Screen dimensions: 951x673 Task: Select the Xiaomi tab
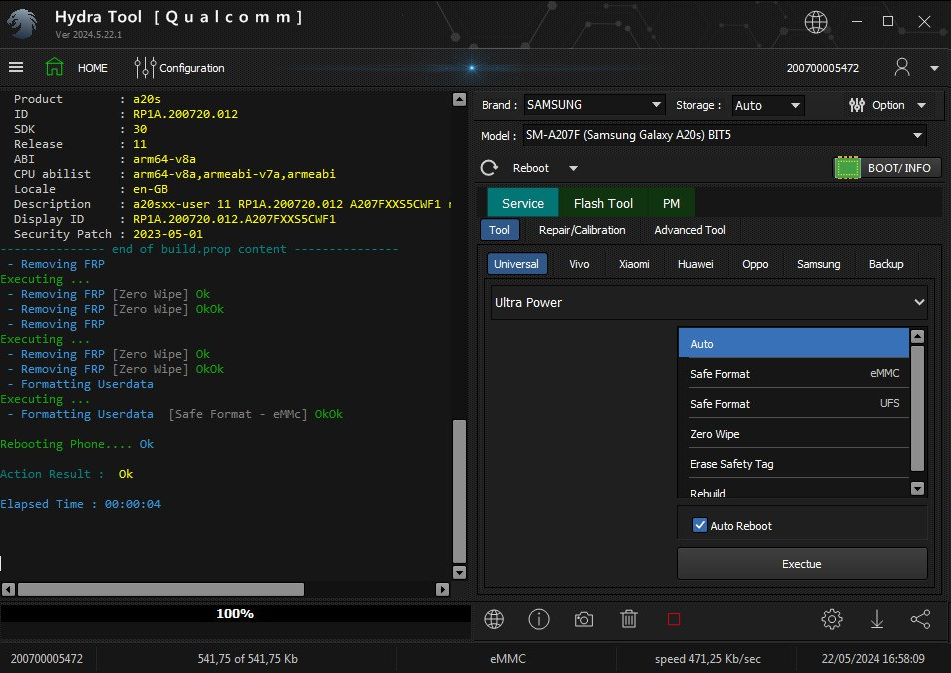pyautogui.click(x=634, y=264)
